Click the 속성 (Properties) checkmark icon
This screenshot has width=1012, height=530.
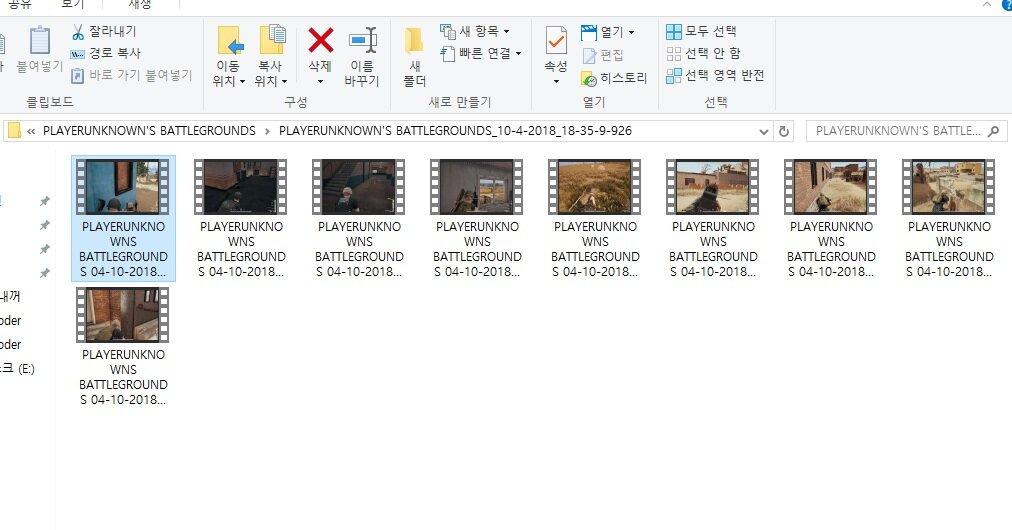coord(556,41)
